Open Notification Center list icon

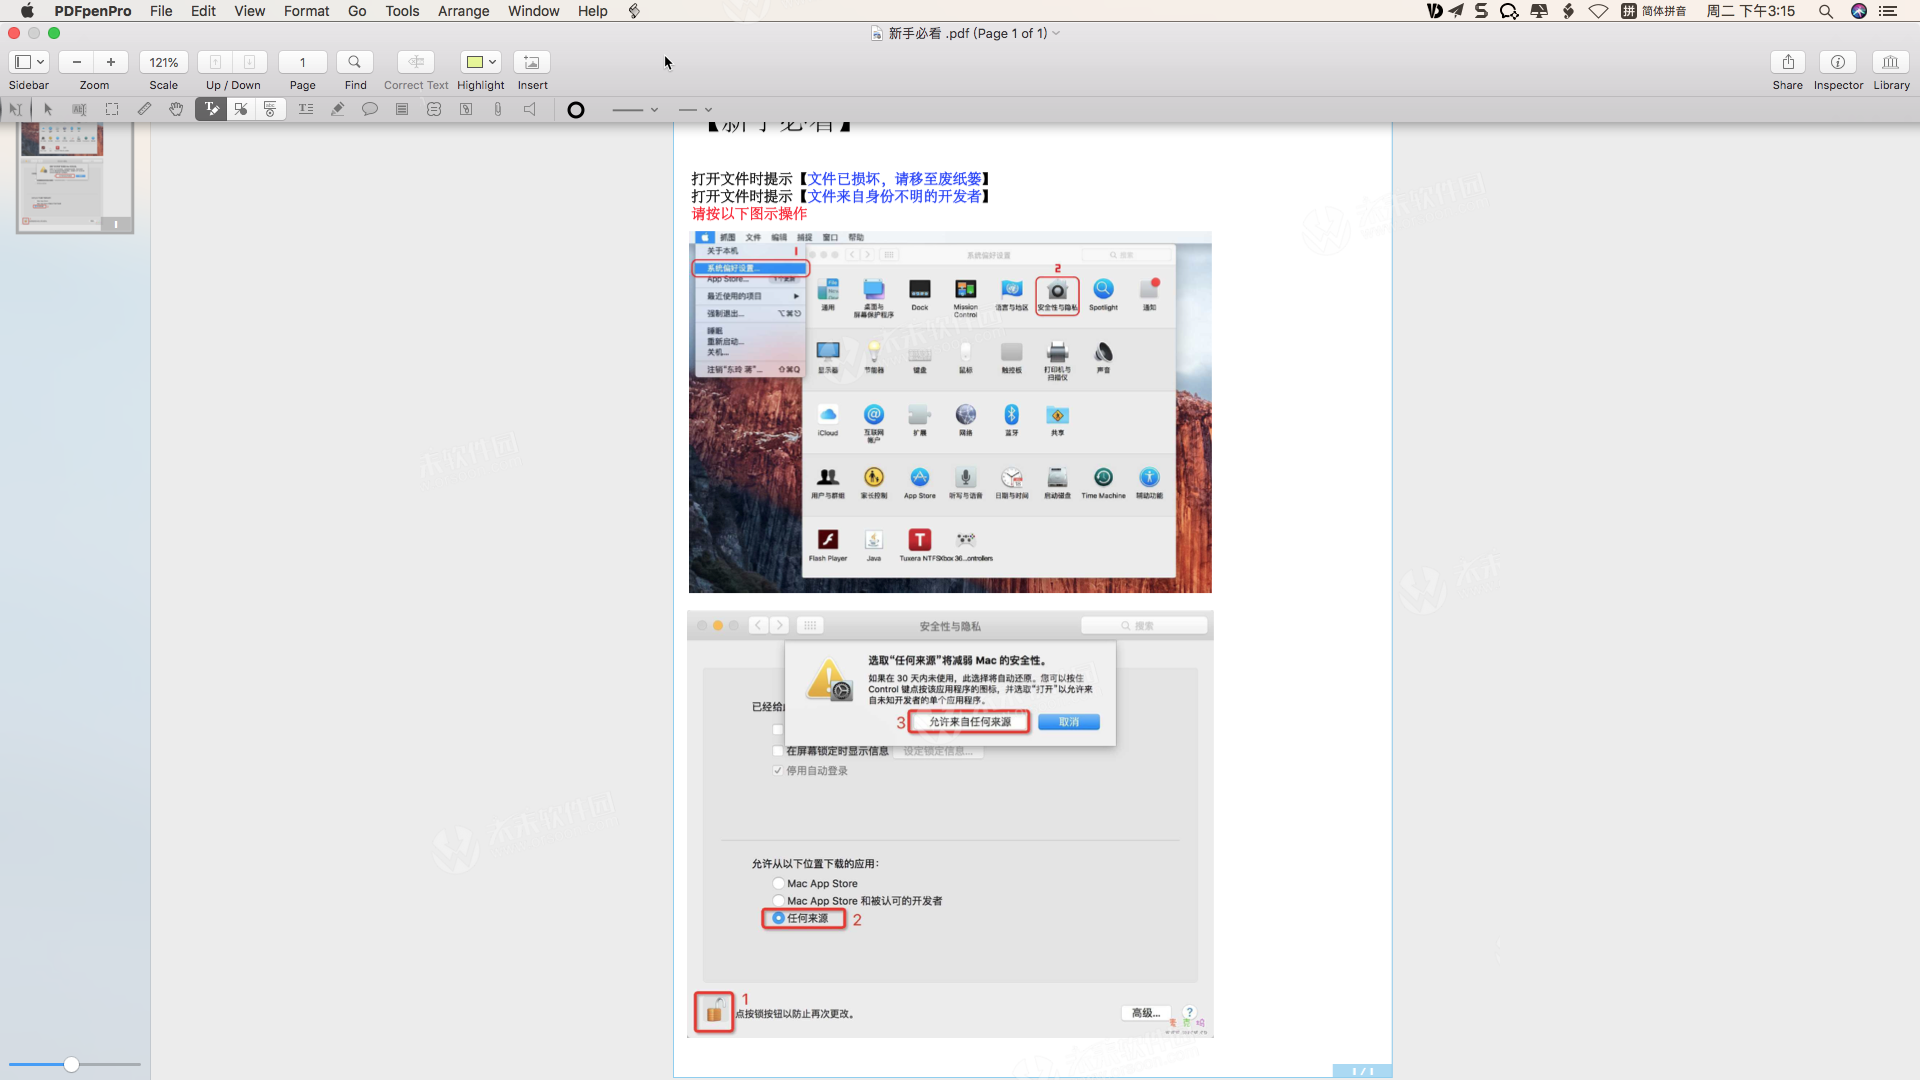point(1889,11)
